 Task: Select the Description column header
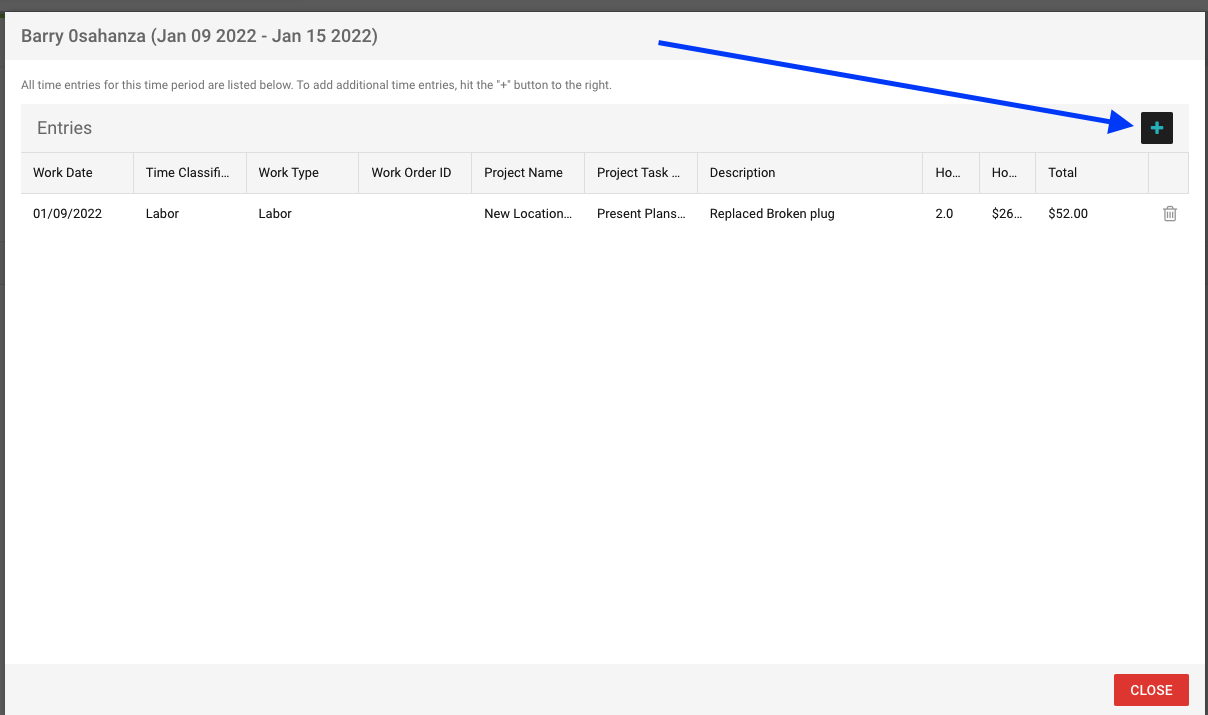tap(743, 173)
